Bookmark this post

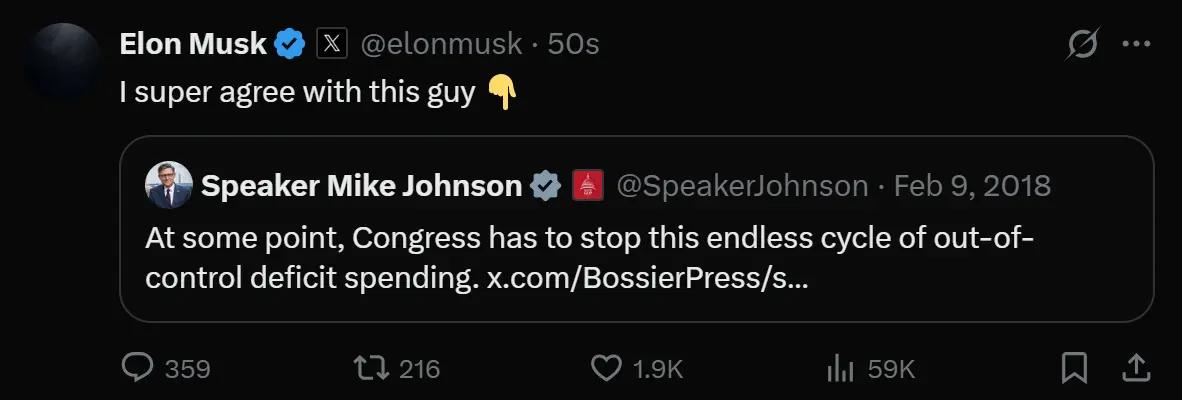pyautogui.click(x=1074, y=368)
